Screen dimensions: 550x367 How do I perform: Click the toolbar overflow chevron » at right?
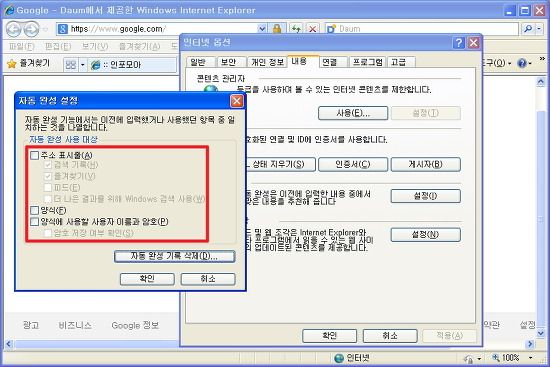pos(542,59)
